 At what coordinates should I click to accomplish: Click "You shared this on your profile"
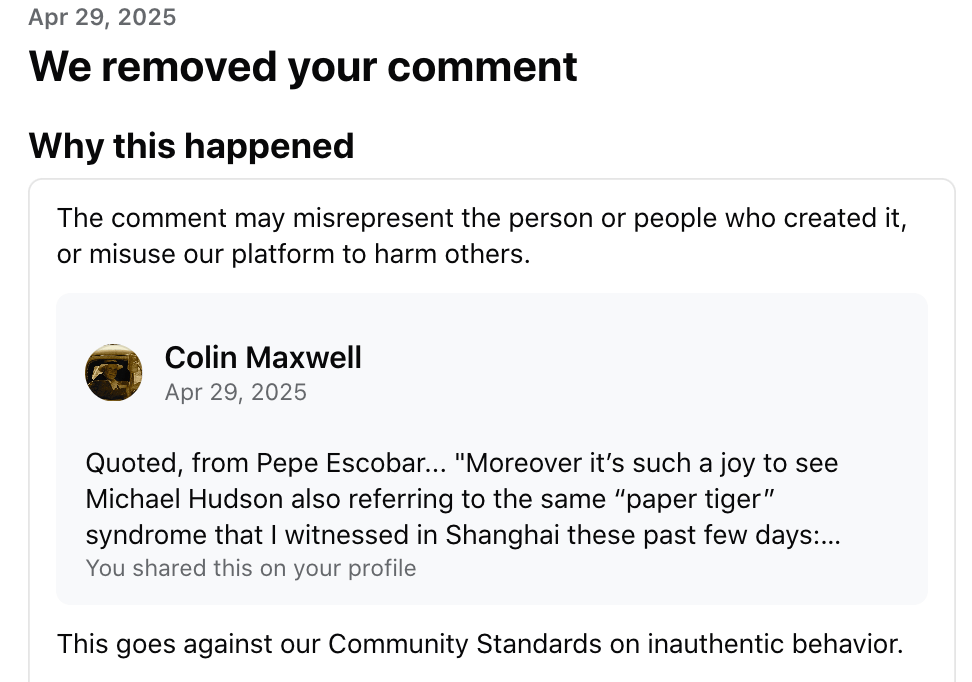point(250,568)
